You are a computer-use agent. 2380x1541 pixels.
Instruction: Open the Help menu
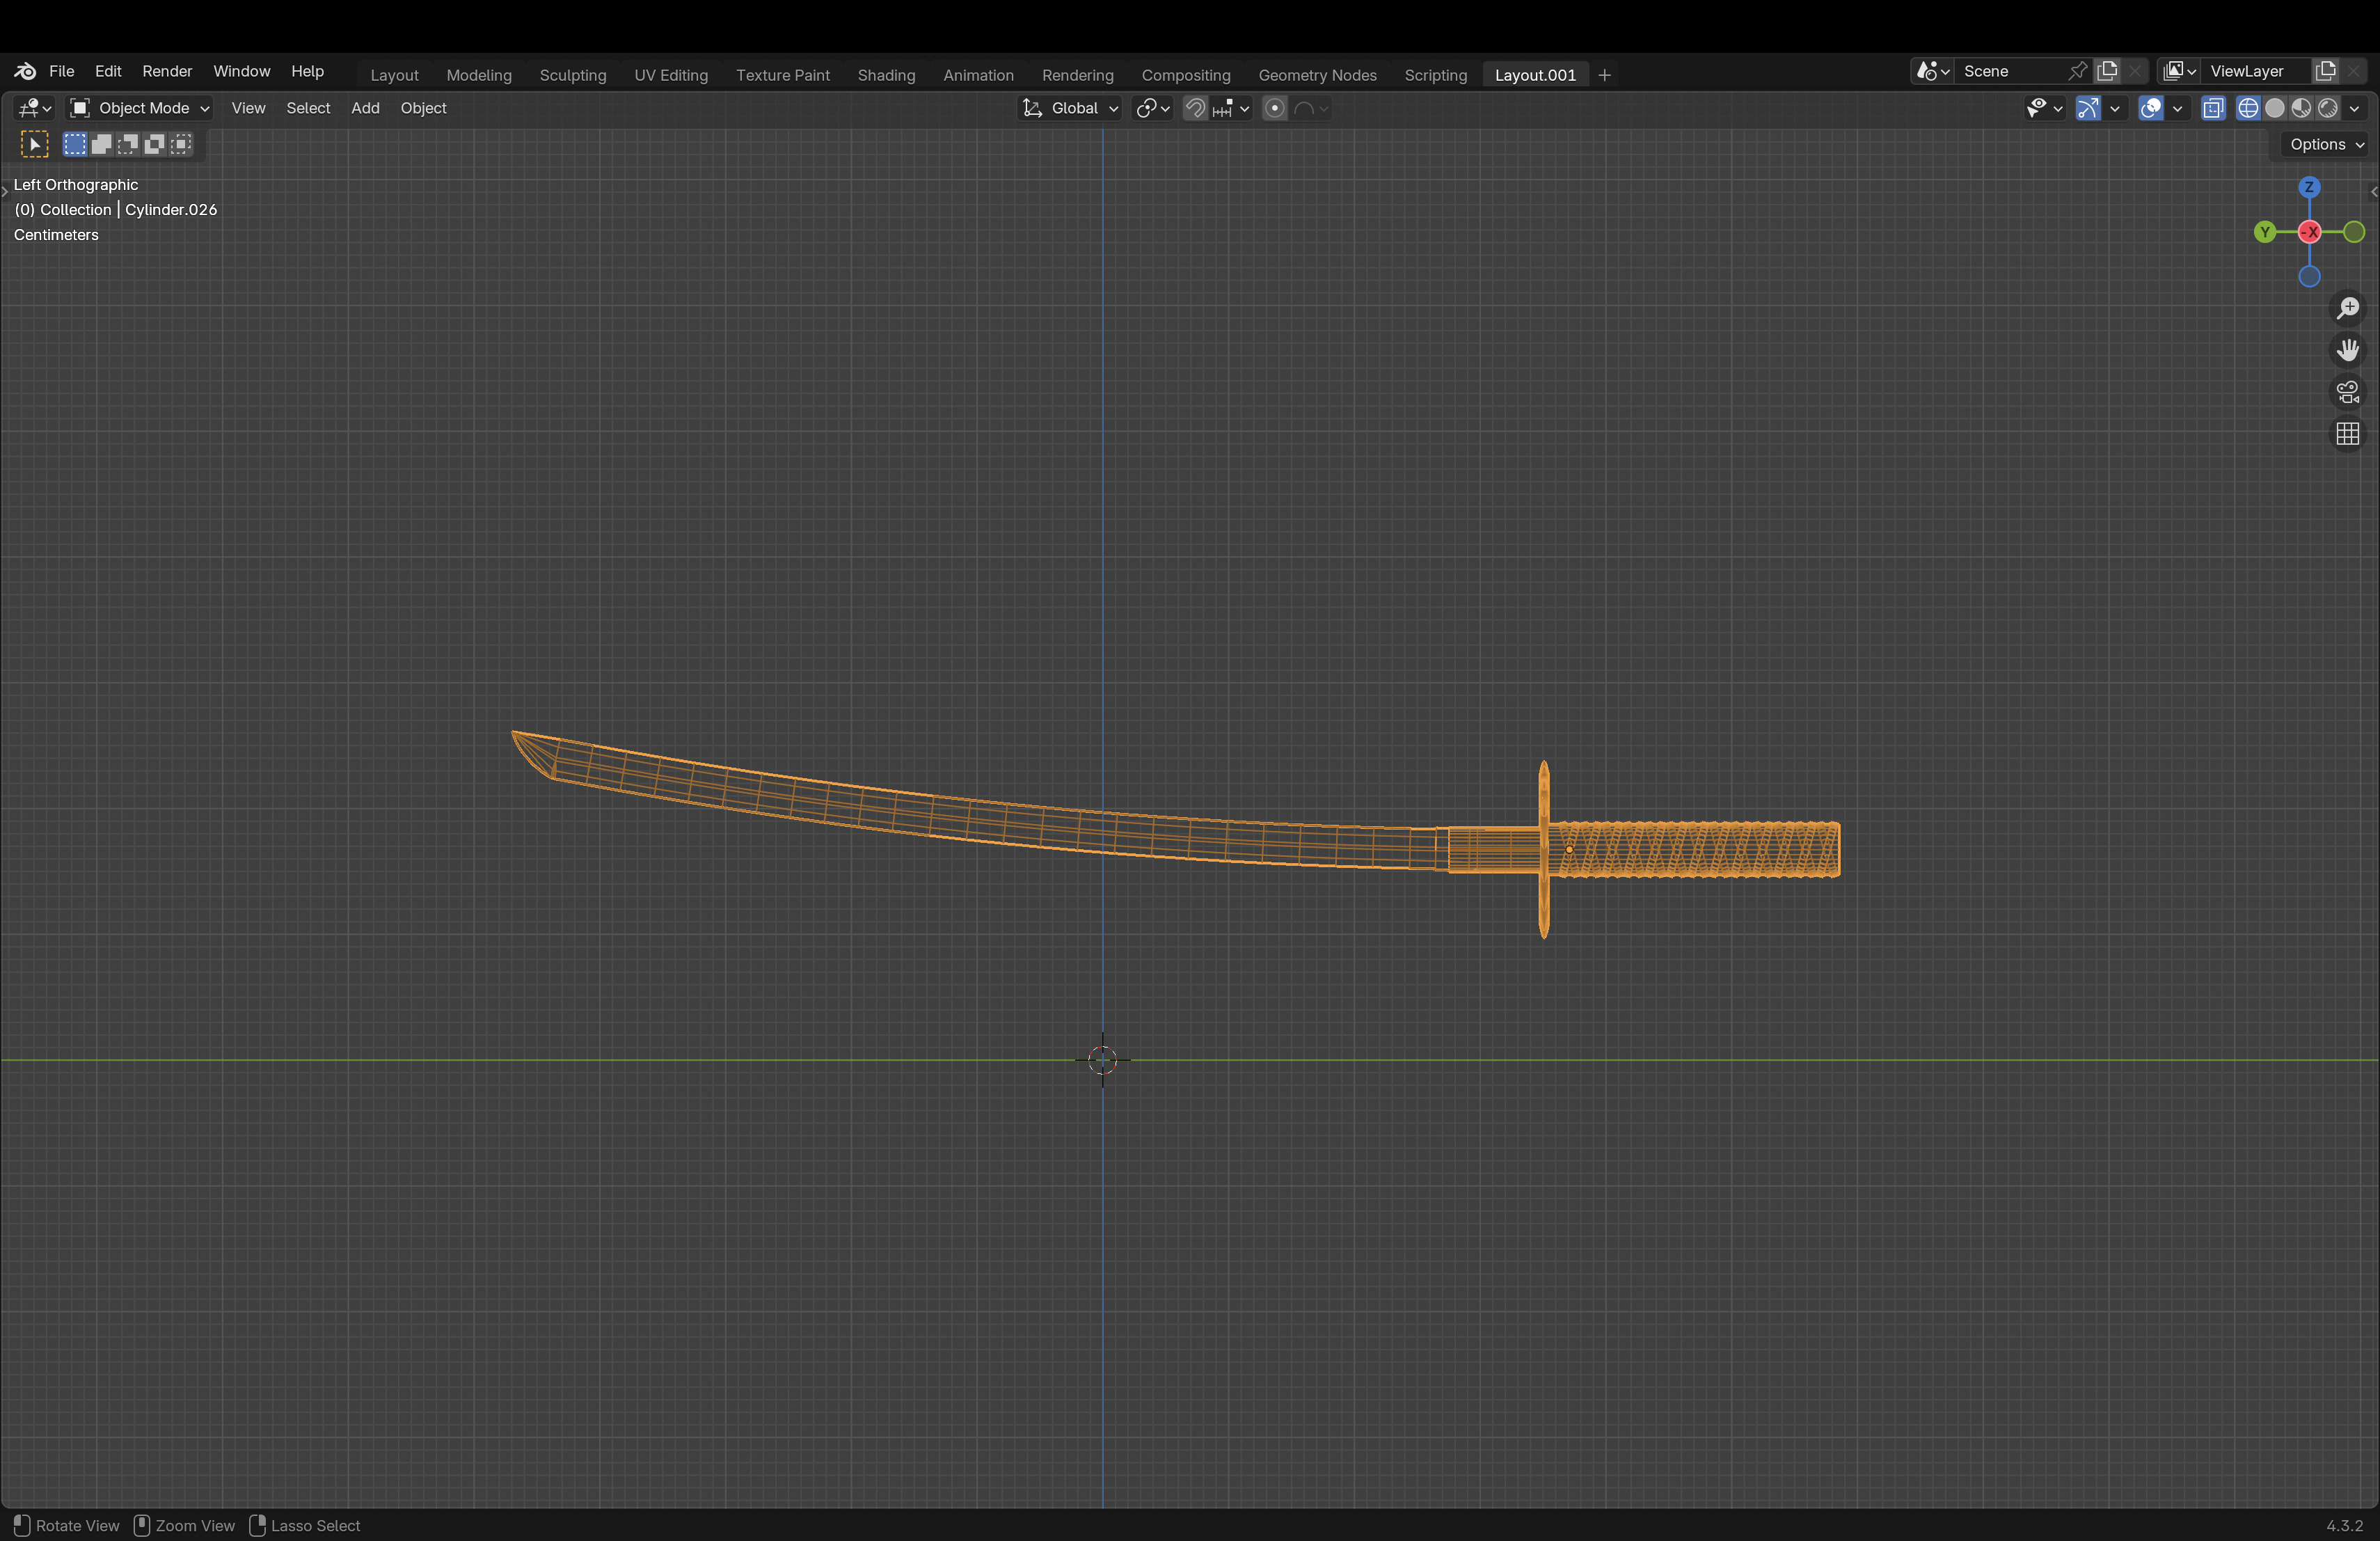[307, 71]
